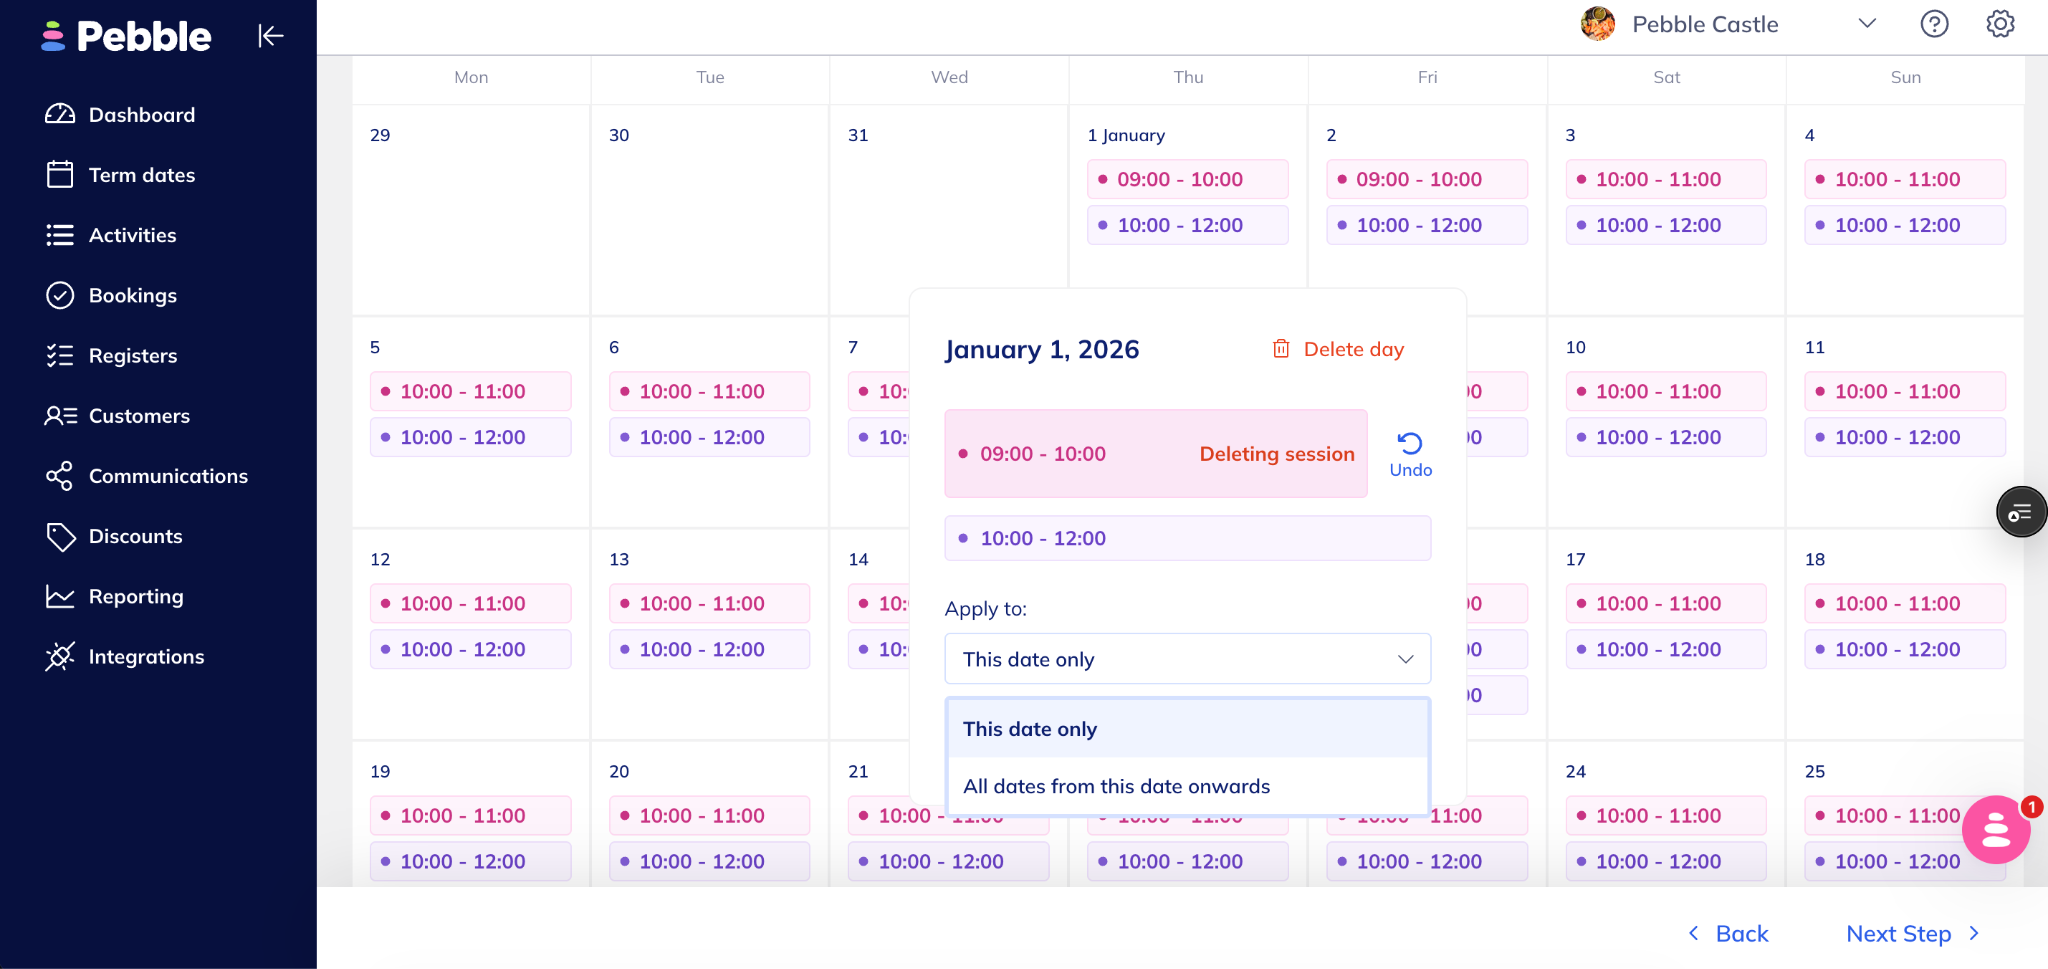Screen dimensions: 2048x969
Task: Expand the Pebble Castle account dropdown
Action: click(1866, 24)
